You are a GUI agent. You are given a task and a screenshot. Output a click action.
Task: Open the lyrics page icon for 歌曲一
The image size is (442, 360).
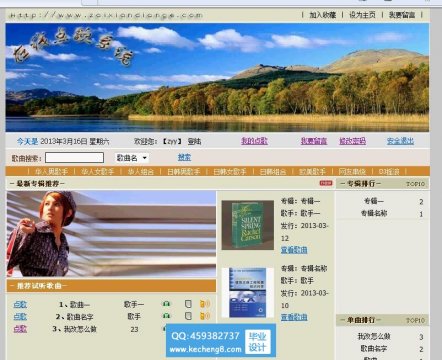coord(188,304)
